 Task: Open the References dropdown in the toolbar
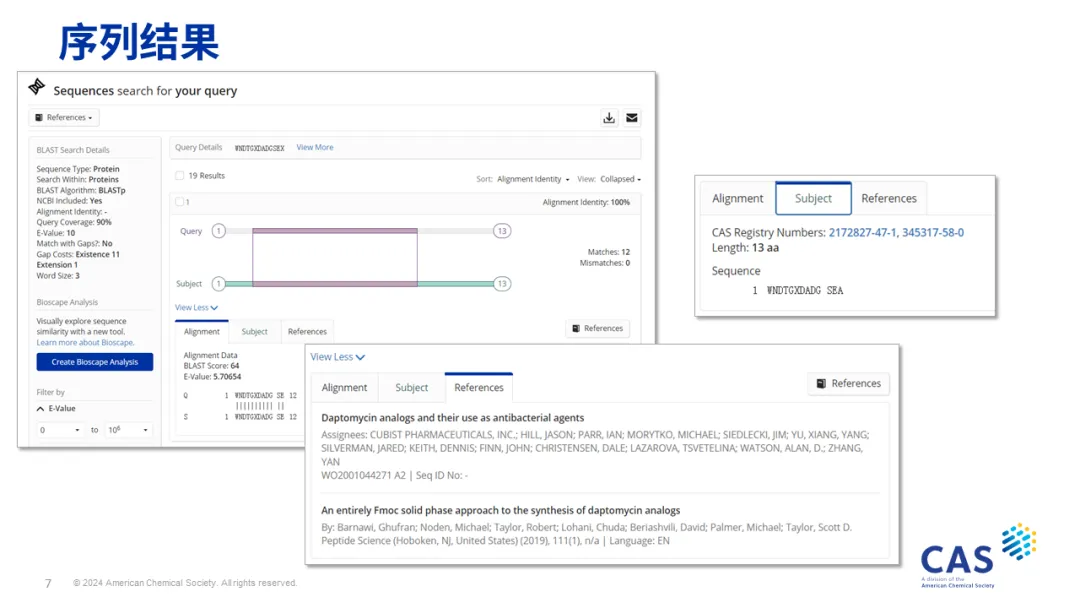coord(64,118)
